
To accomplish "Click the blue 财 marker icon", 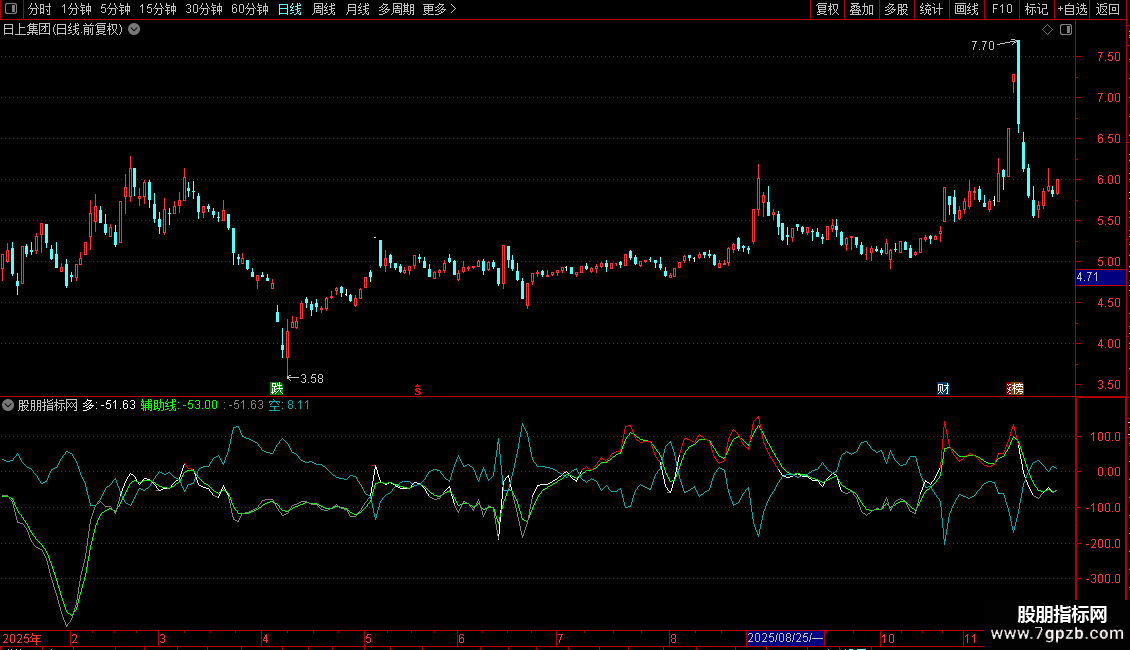I will pos(943,388).
